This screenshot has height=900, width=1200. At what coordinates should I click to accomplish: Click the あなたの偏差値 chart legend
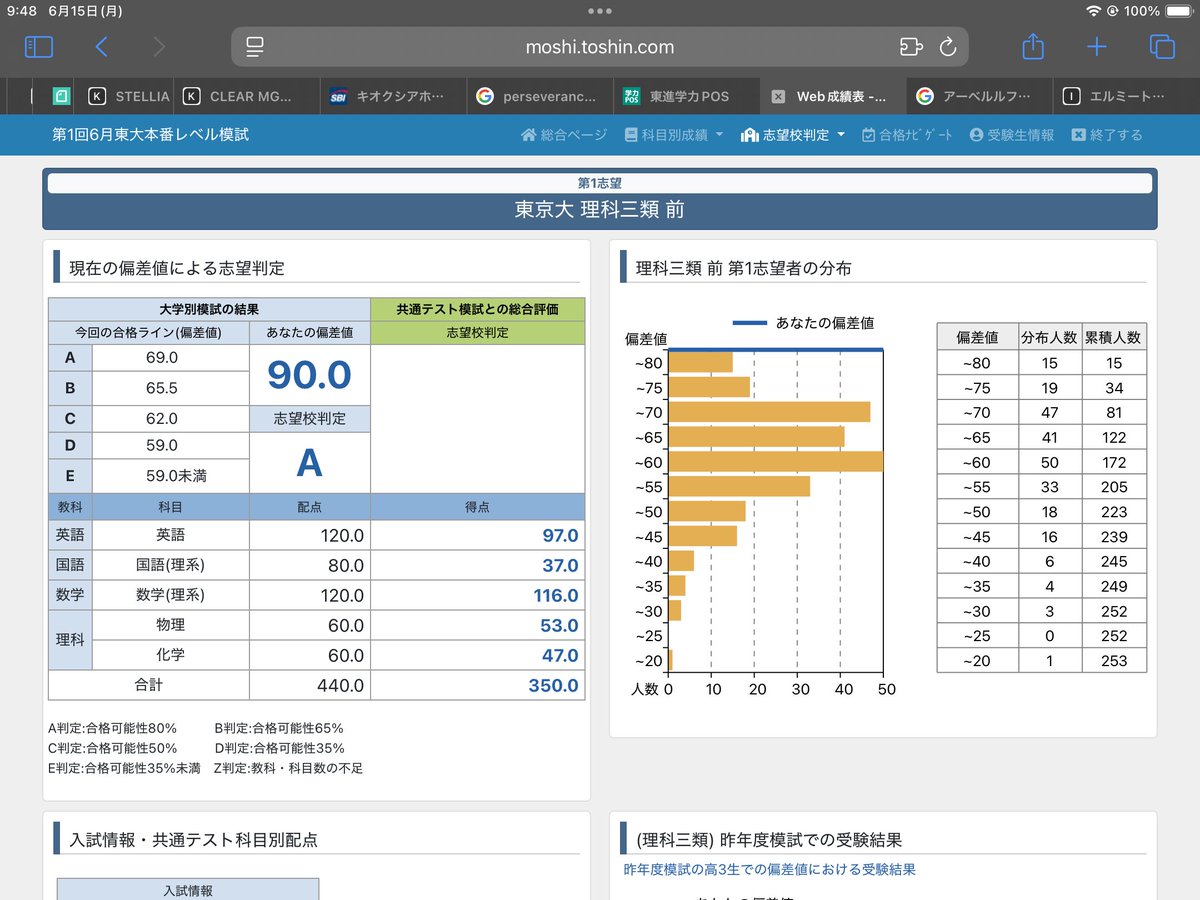pos(804,323)
